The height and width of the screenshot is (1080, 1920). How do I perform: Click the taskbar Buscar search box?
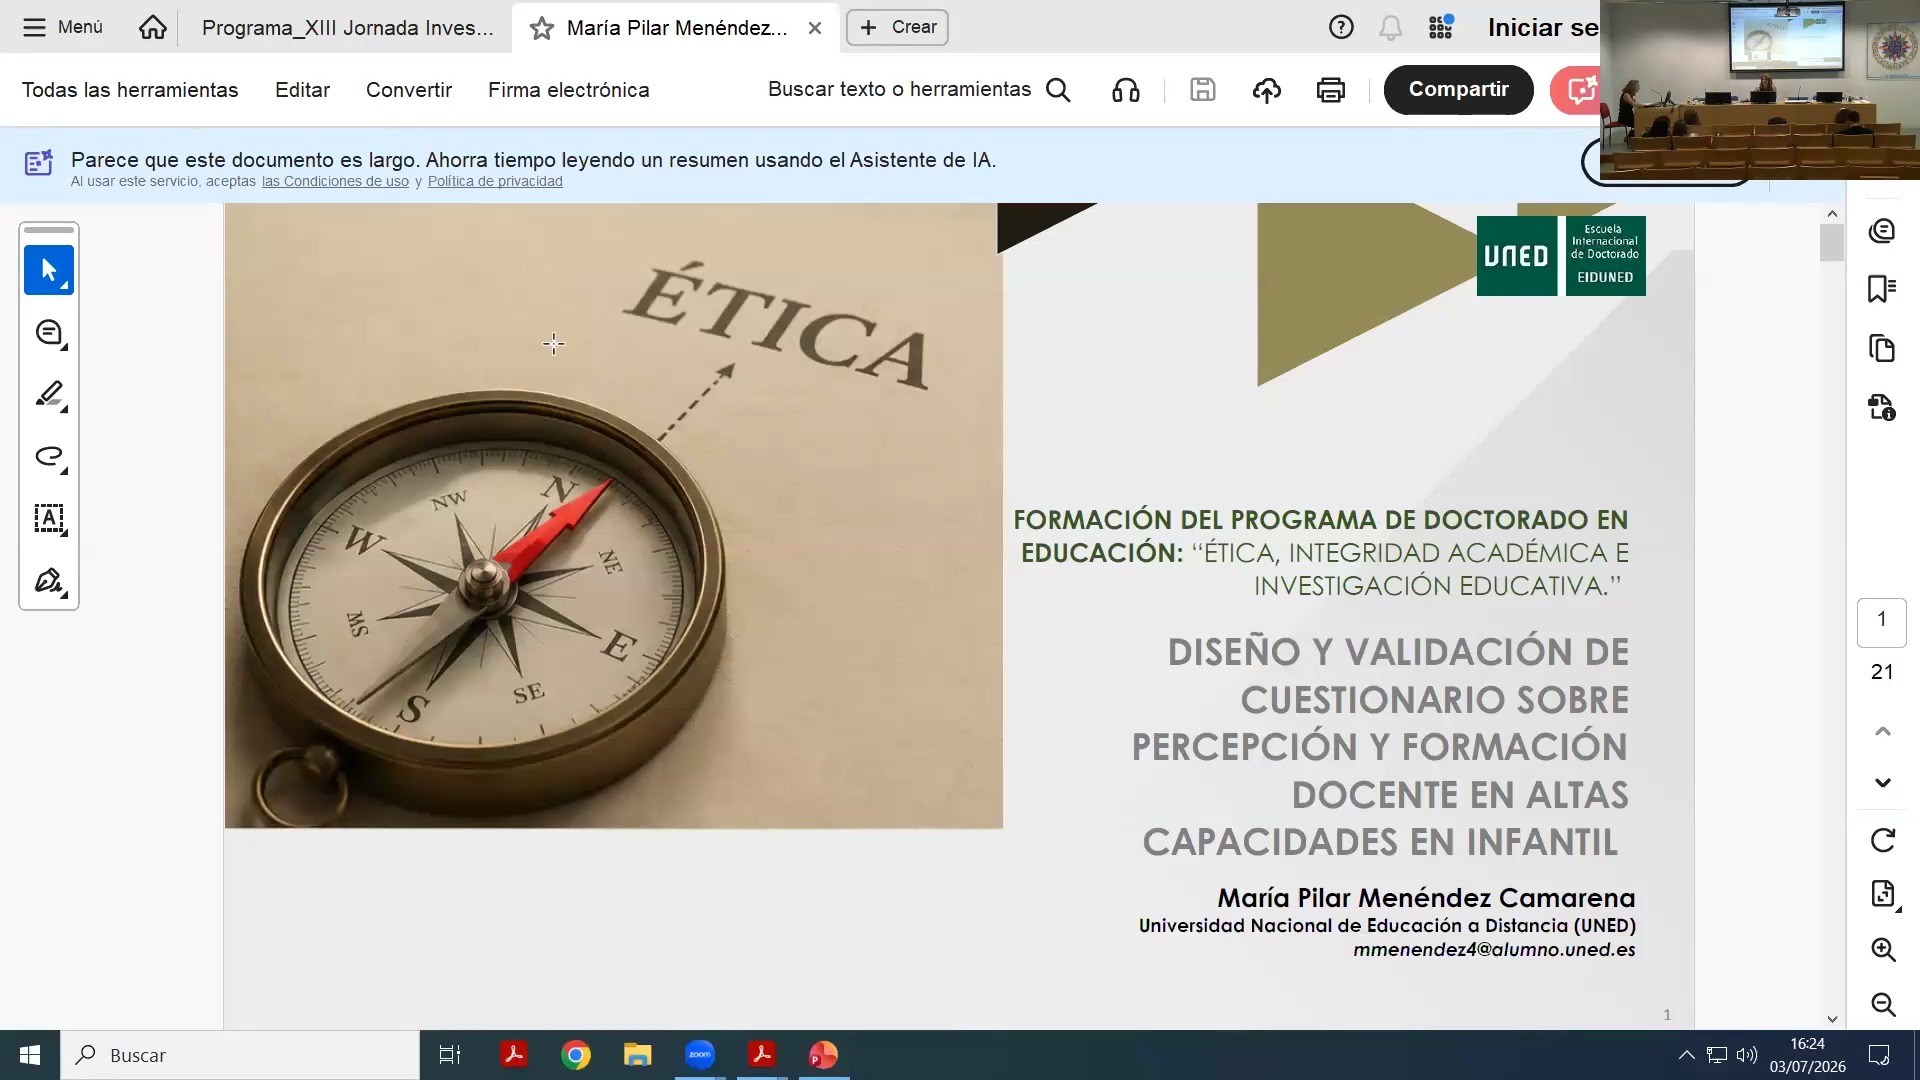point(240,1055)
